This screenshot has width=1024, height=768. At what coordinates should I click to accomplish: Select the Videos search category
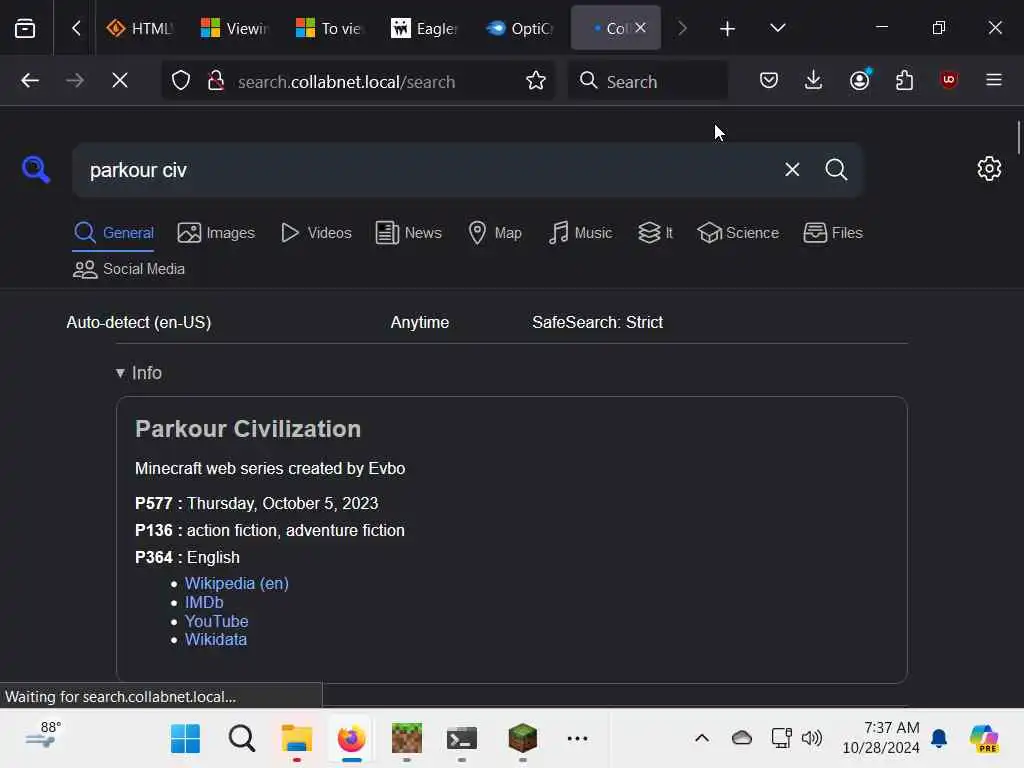[316, 233]
